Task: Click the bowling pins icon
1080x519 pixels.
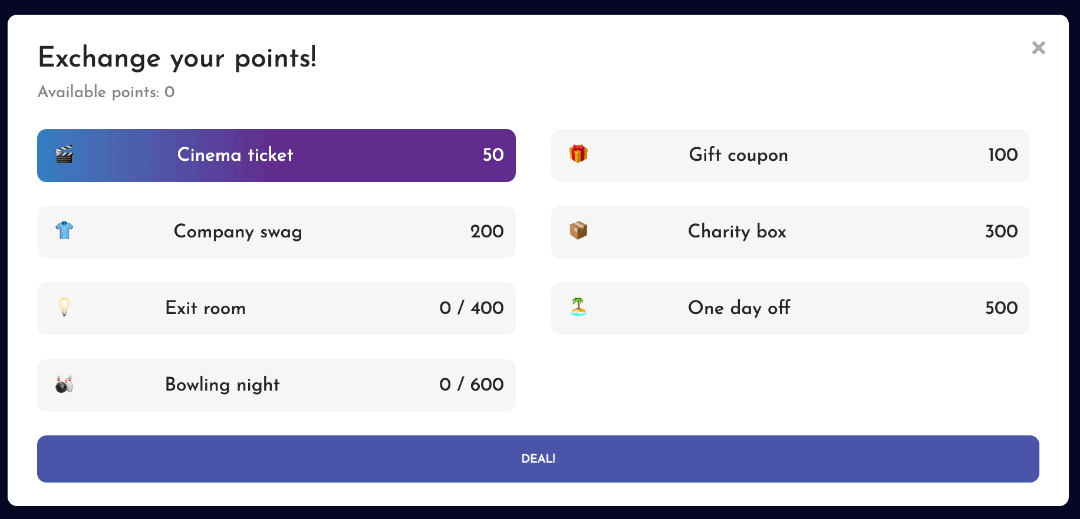Action: (64, 384)
